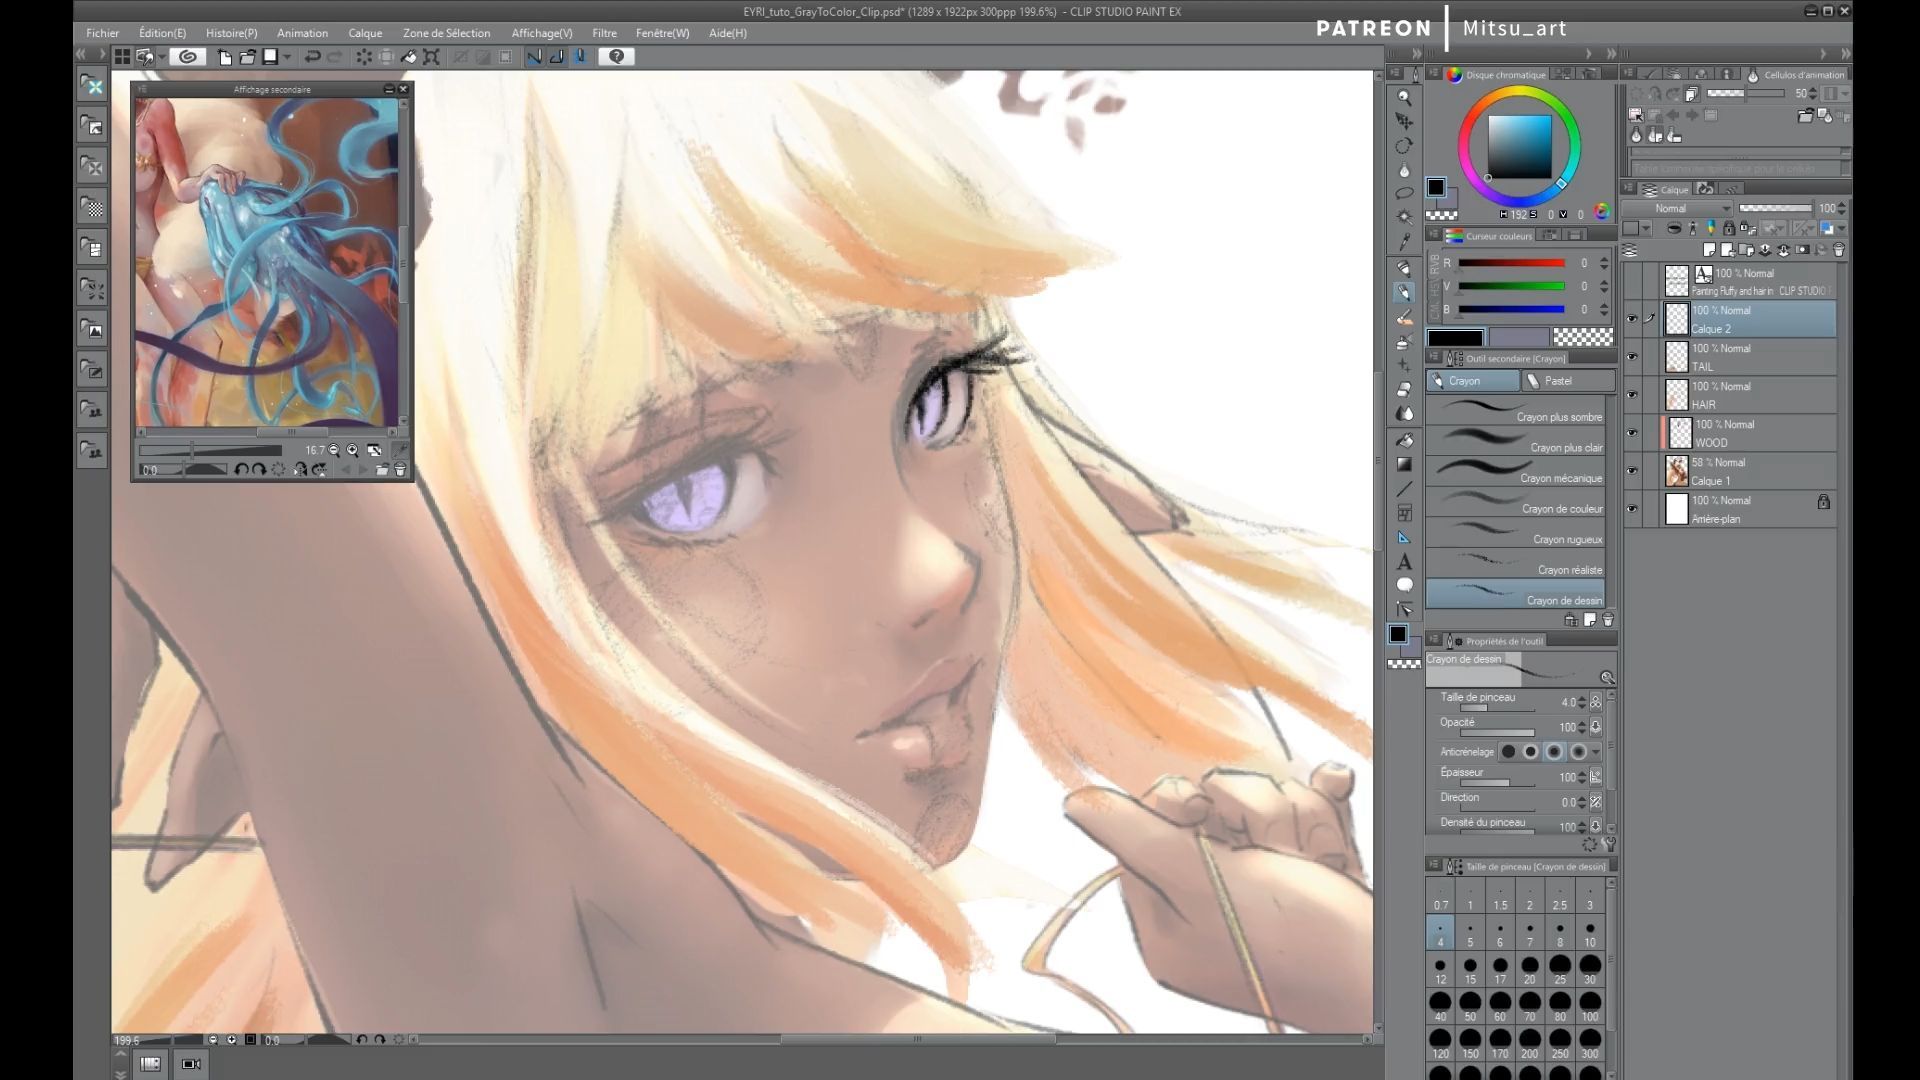Image resolution: width=1920 pixels, height=1080 pixels.
Task: Click the Undo arrow in command bar
Action: point(312,57)
